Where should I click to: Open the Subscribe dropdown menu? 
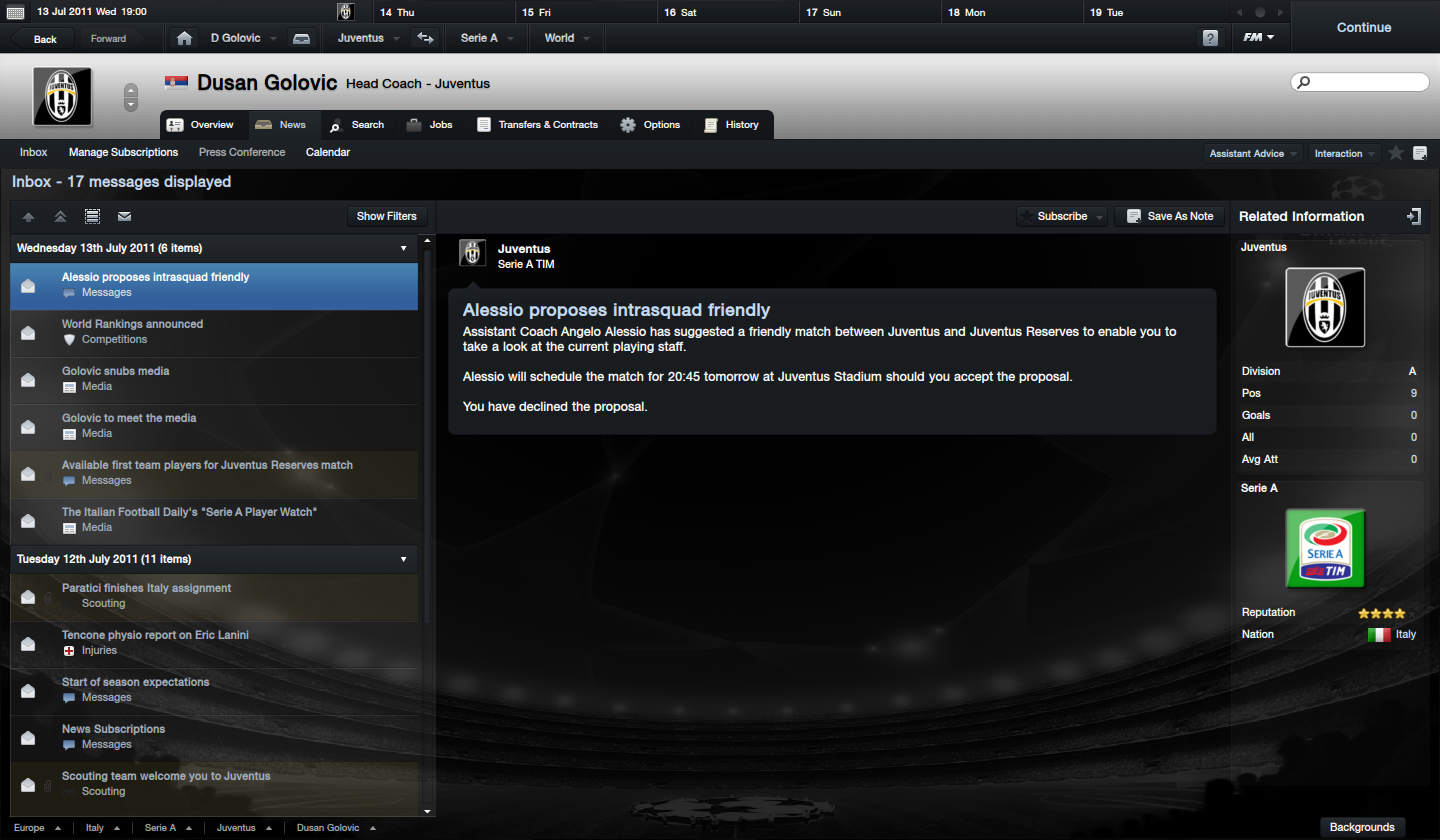click(x=1063, y=216)
